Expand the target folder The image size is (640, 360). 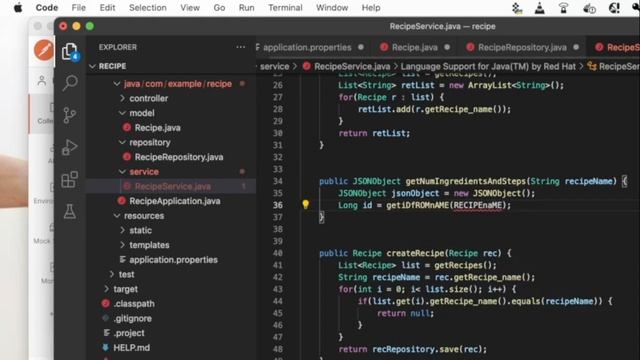(x=107, y=289)
